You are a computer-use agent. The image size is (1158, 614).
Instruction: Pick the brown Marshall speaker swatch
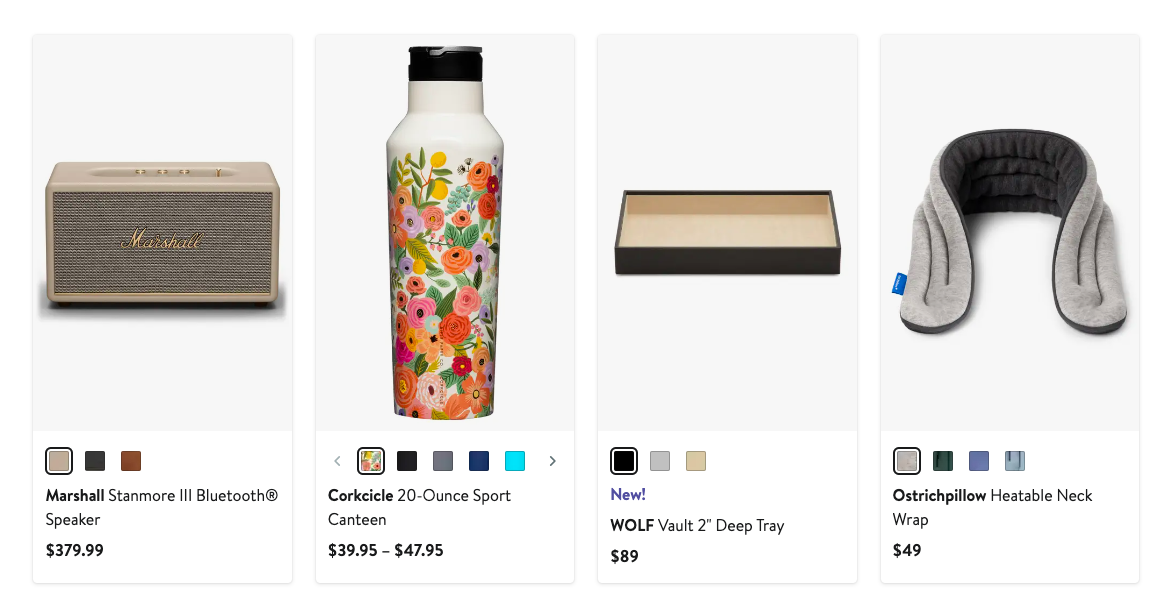coord(131,461)
